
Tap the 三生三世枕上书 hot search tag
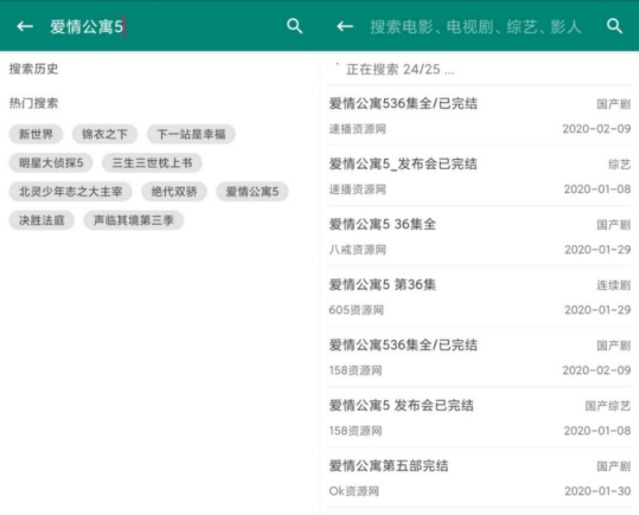(152, 163)
